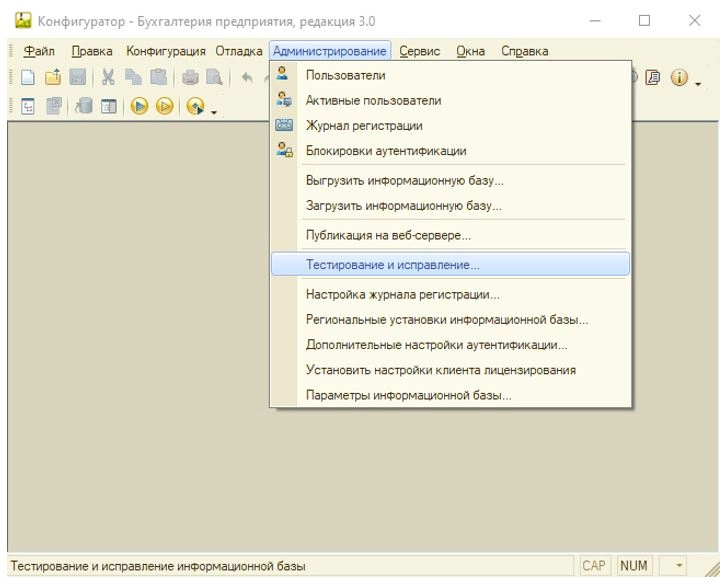This screenshot has height=582, width=727.
Task: Click the Активные пользователи icon in menu
Action: [x=284, y=99]
